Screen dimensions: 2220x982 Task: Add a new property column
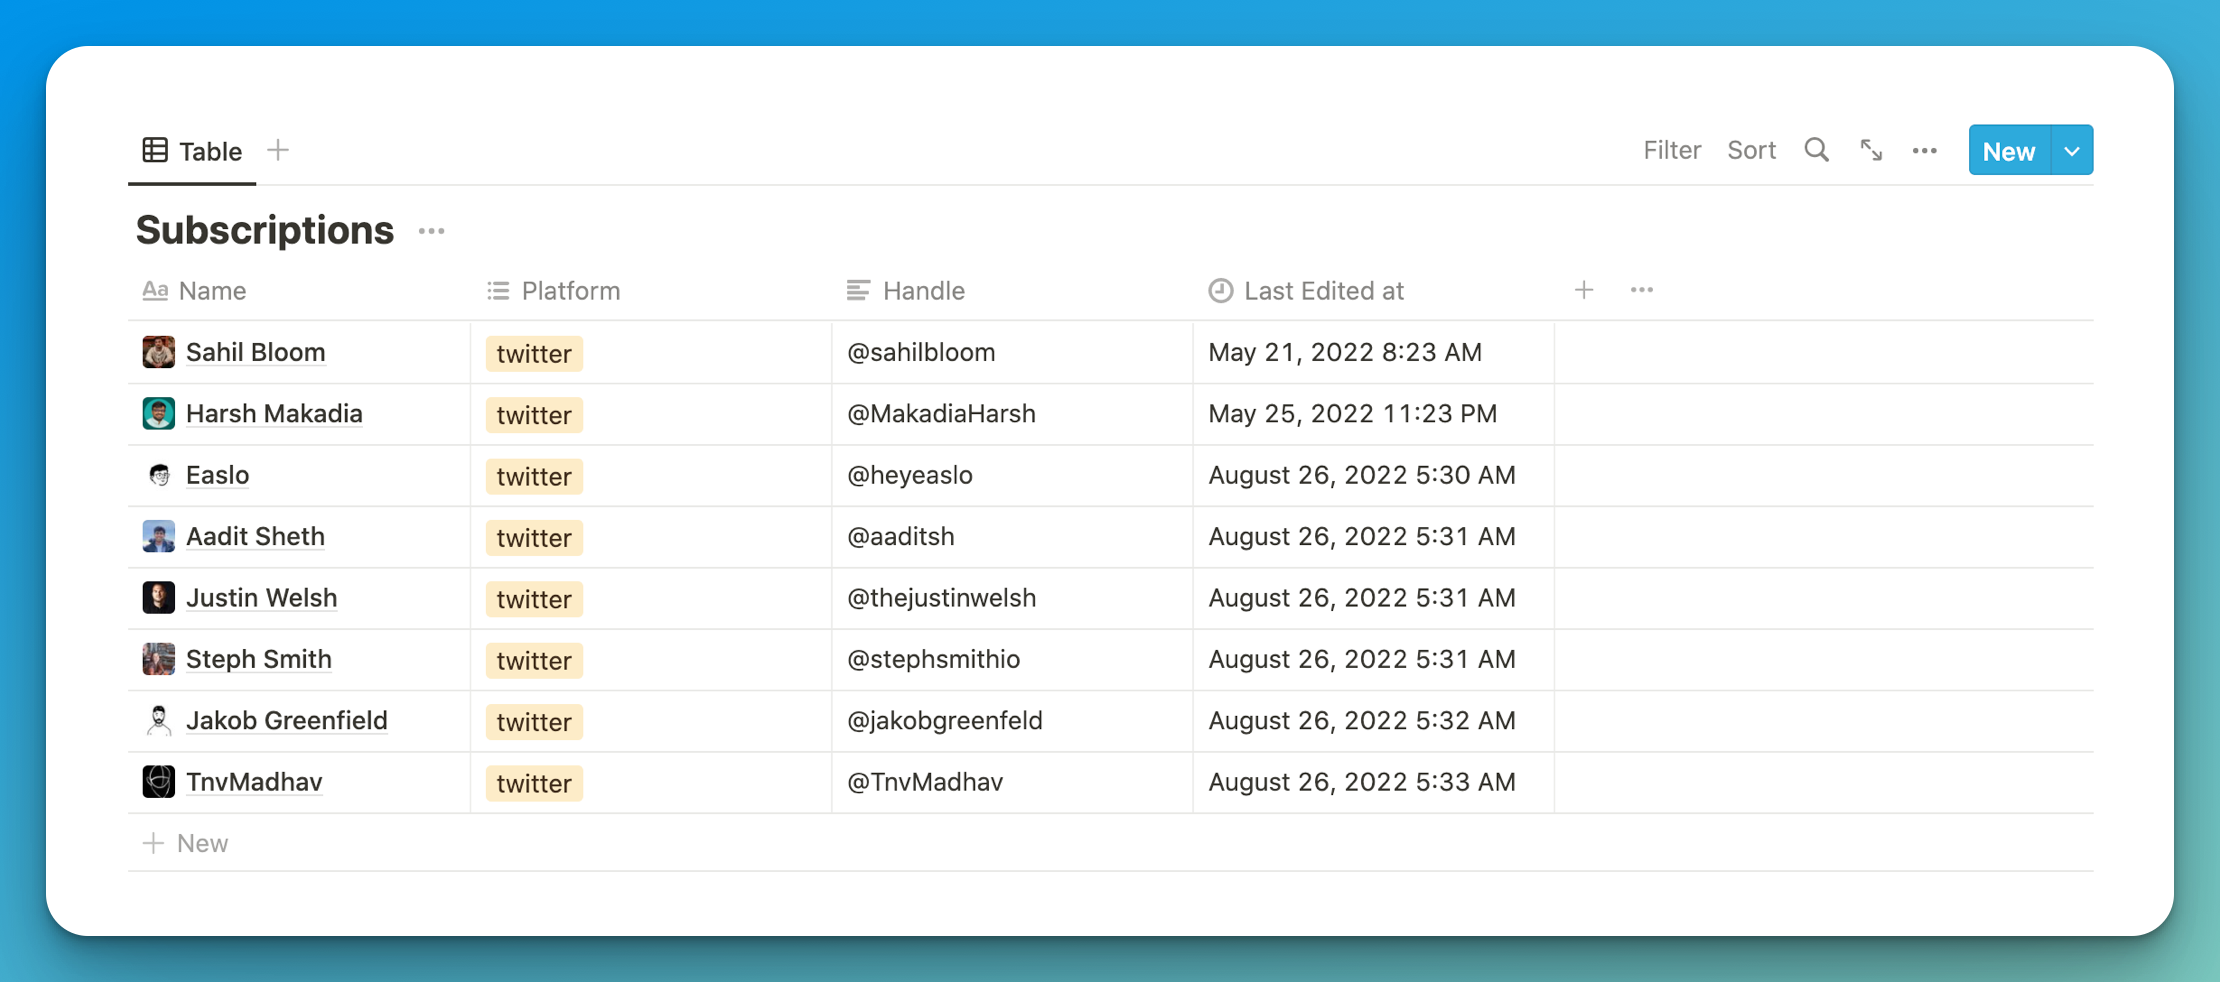(x=1583, y=290)
